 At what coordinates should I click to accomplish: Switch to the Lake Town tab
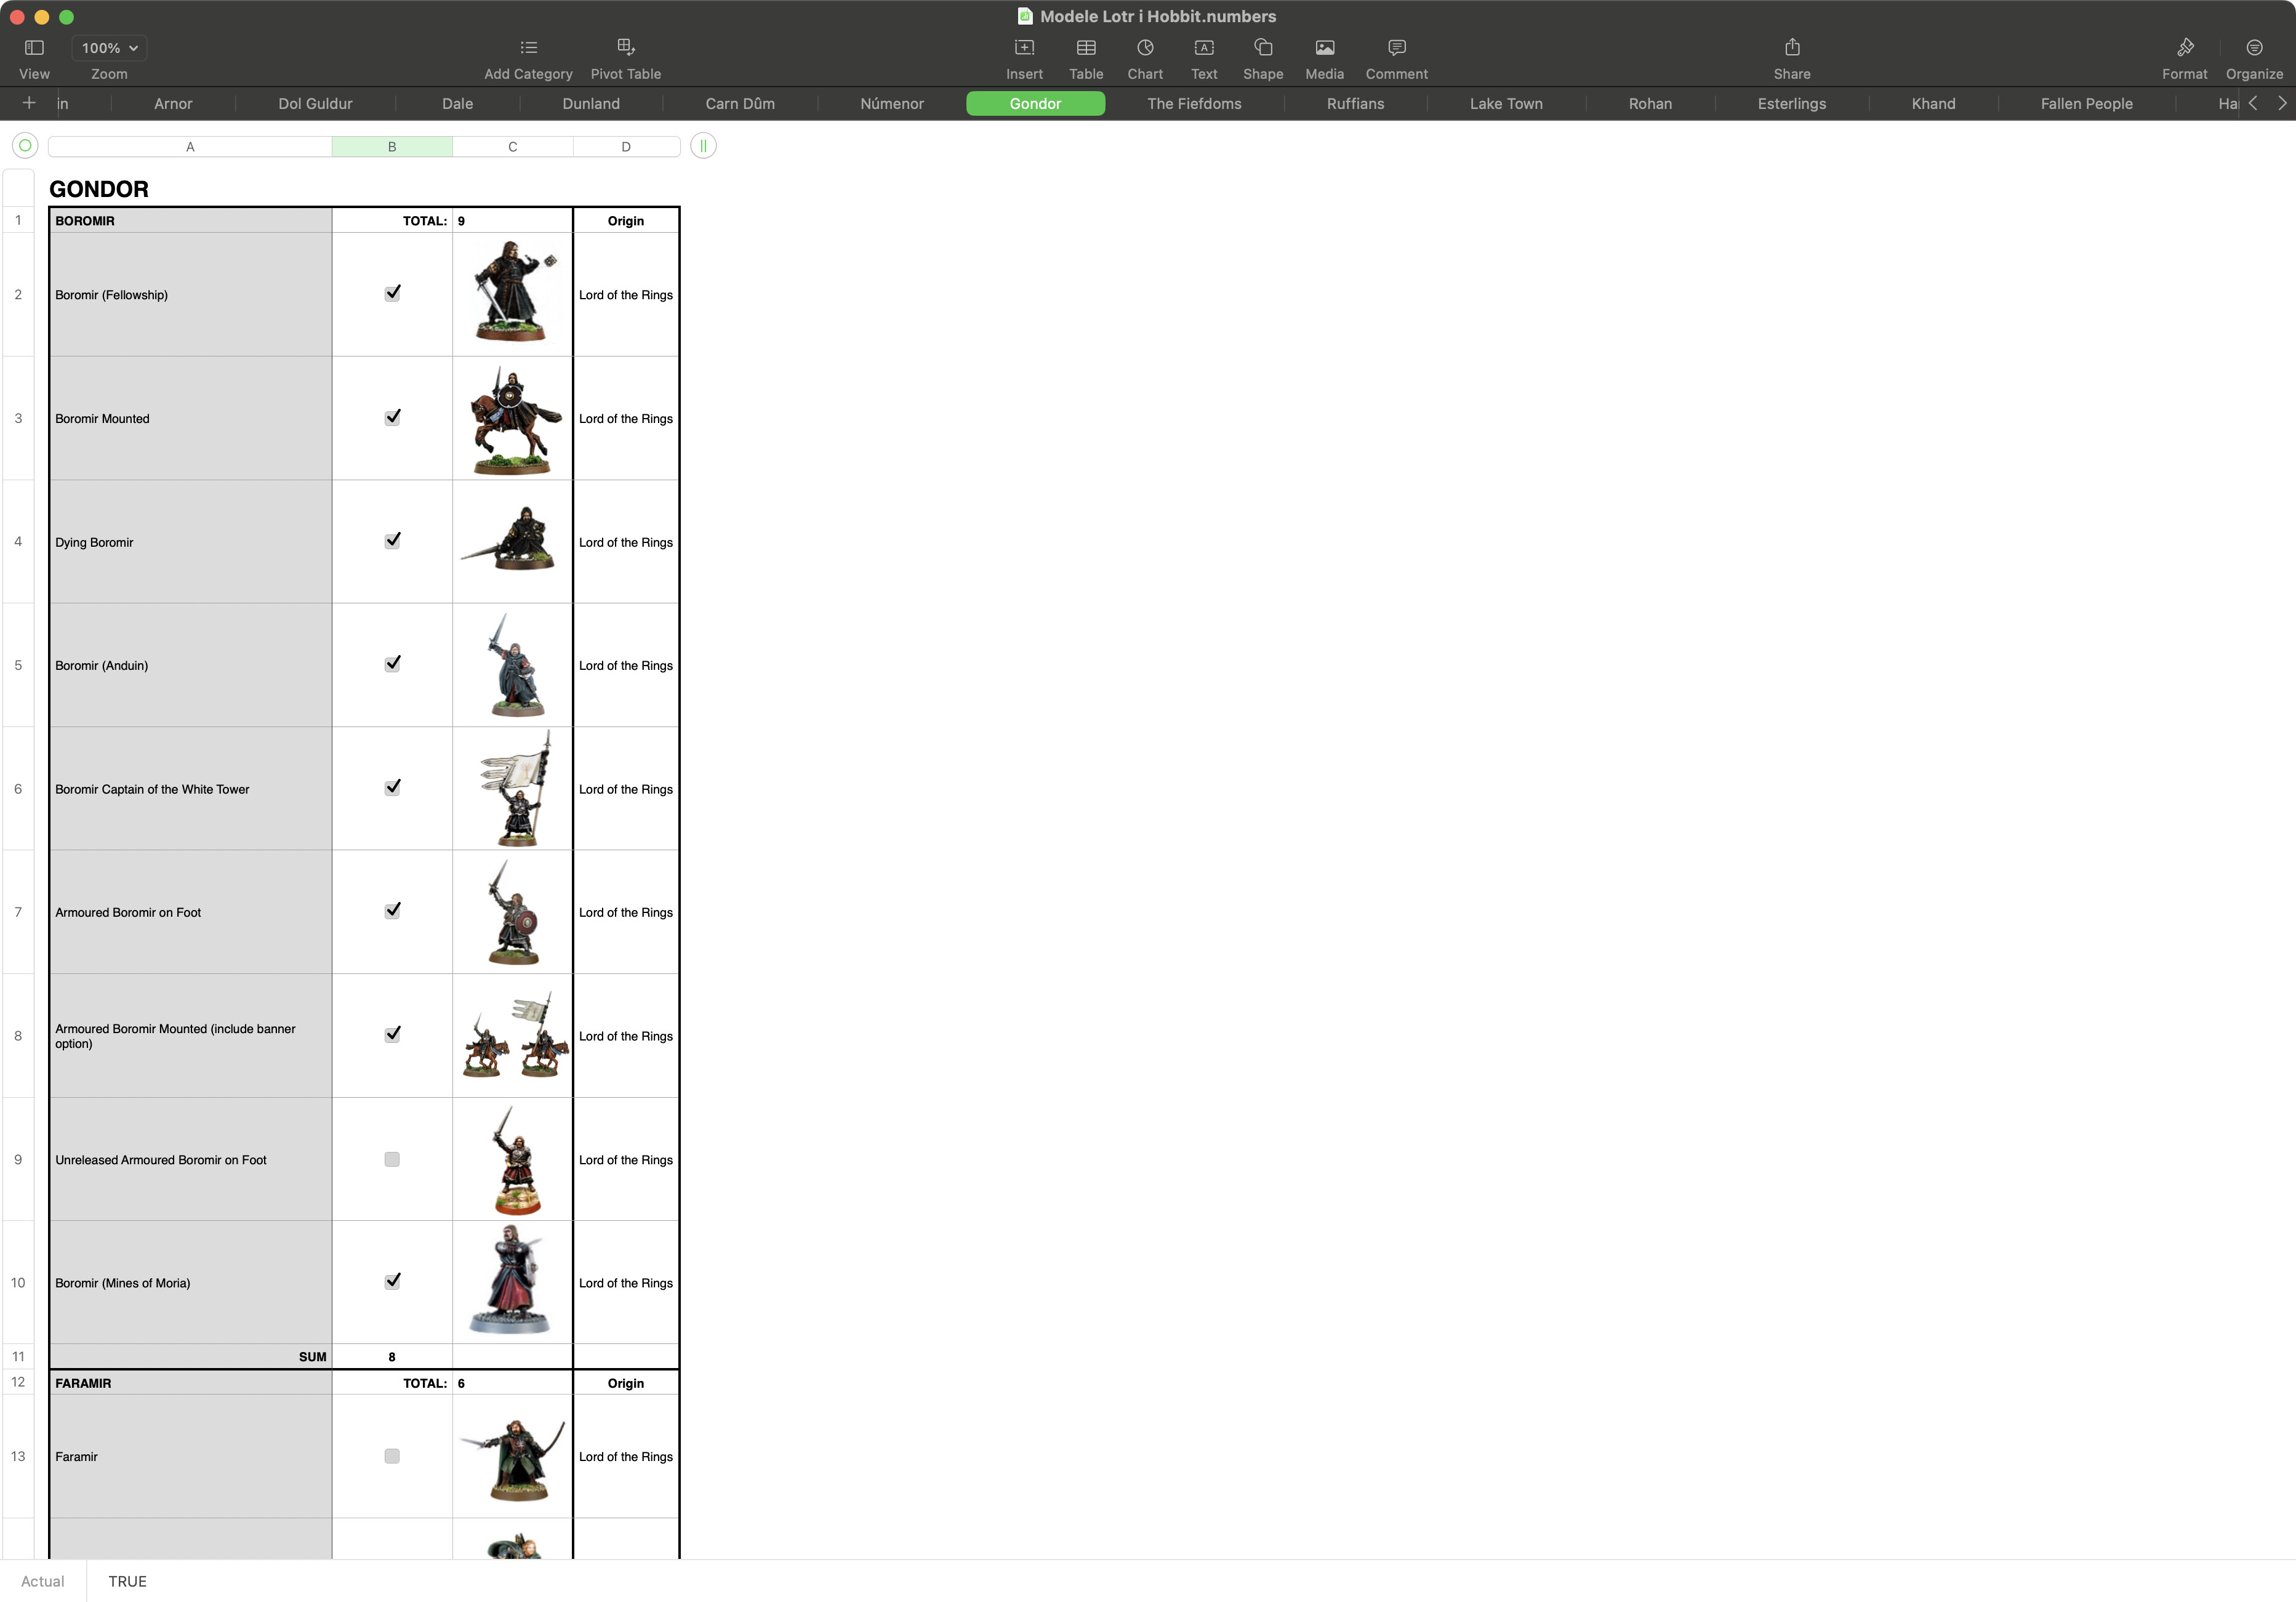pyautogui.click(x=1505, y=104)
